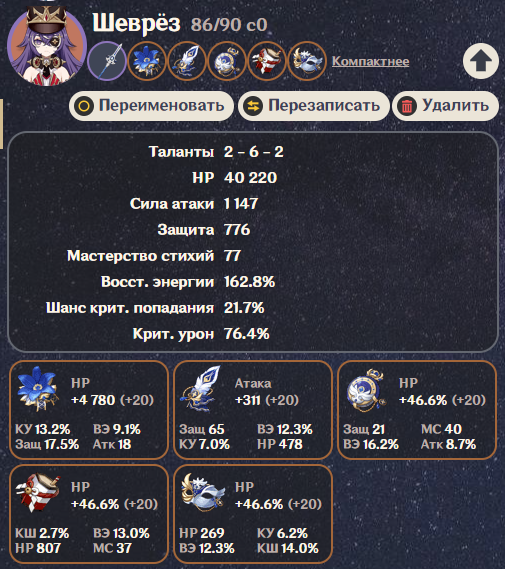Click the yellow swap arrows icon
The image size is (505, 569).
coord(253,106)
